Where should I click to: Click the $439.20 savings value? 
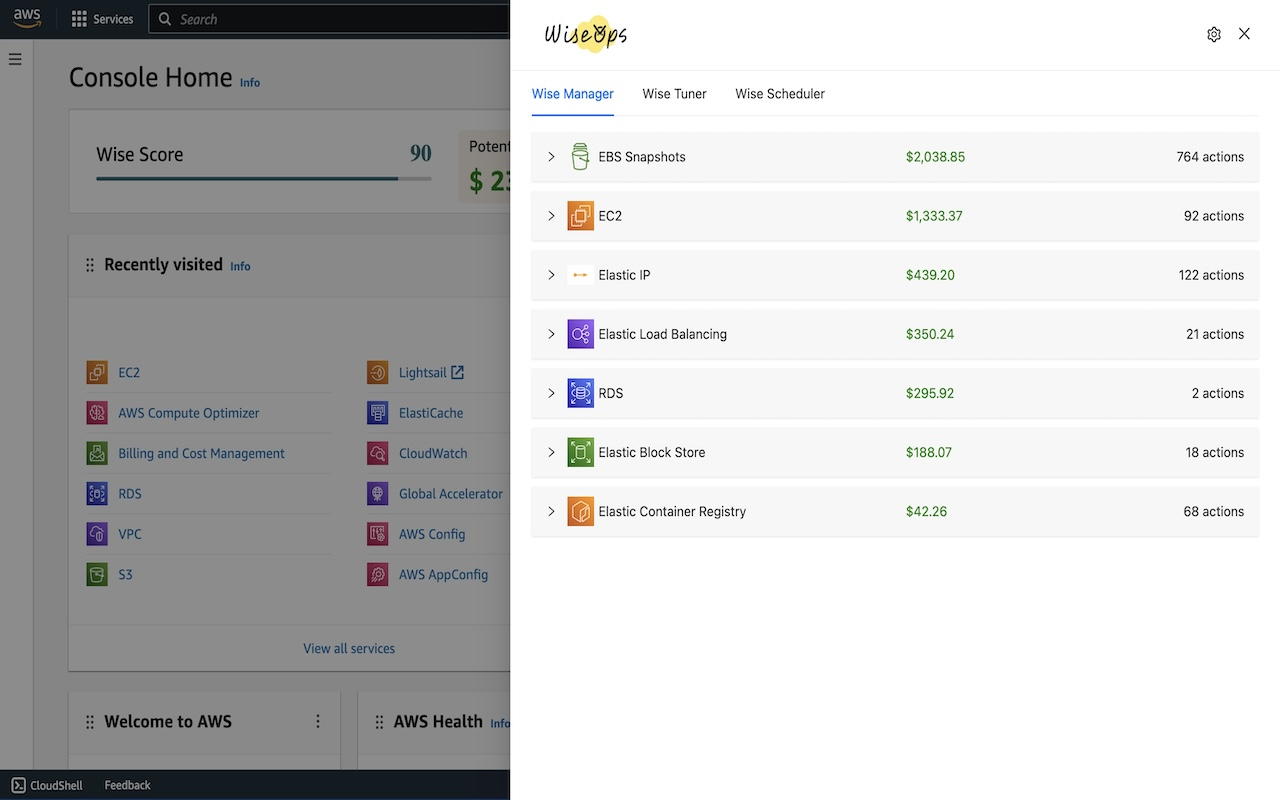point(930,275)
